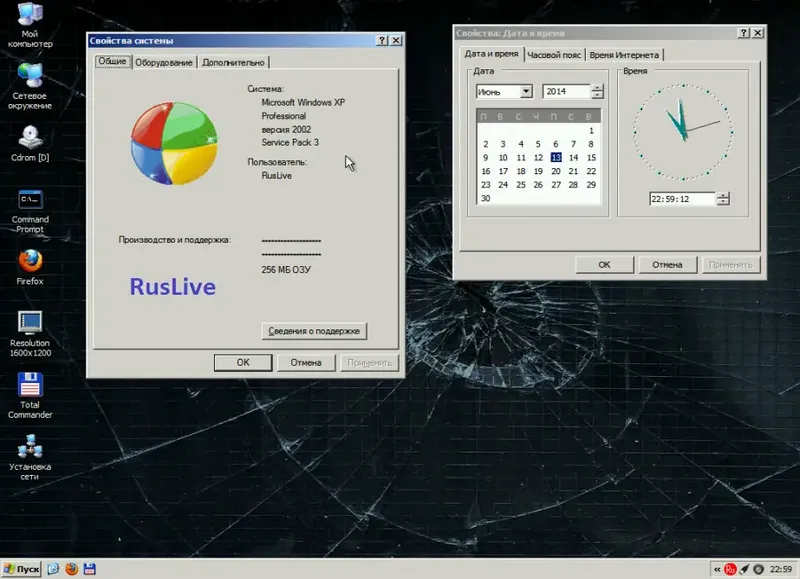Select highlighted day 13 in the calendar
This screenshot has width=800, height=579.
(x=556, y=158)
